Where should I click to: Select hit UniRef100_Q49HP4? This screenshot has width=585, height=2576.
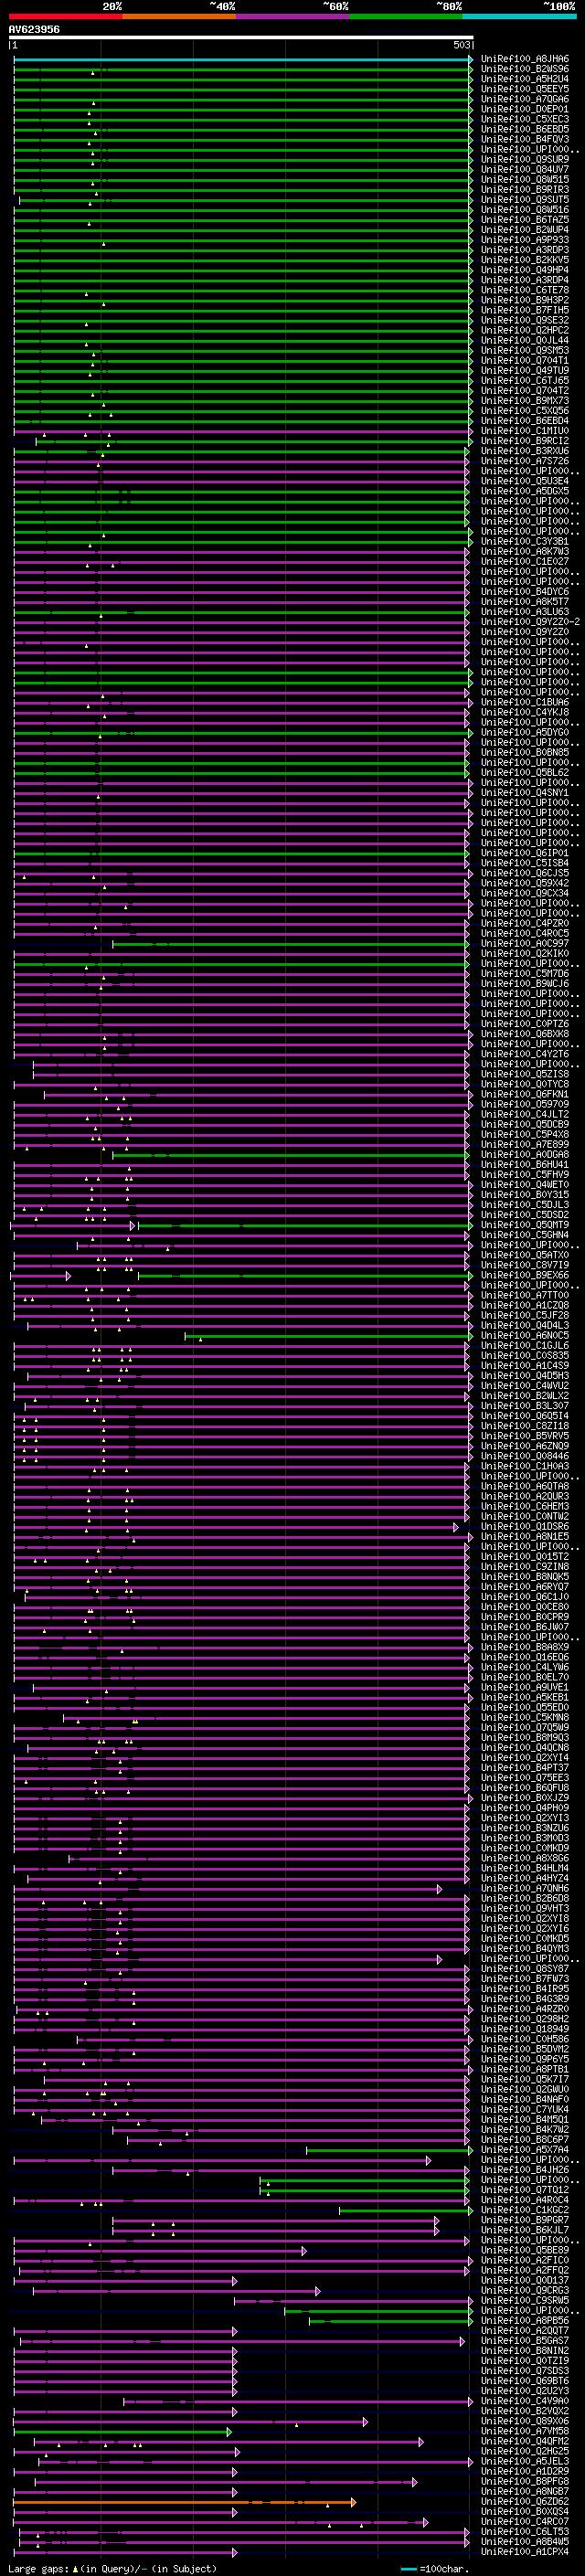tap(525, 270)
